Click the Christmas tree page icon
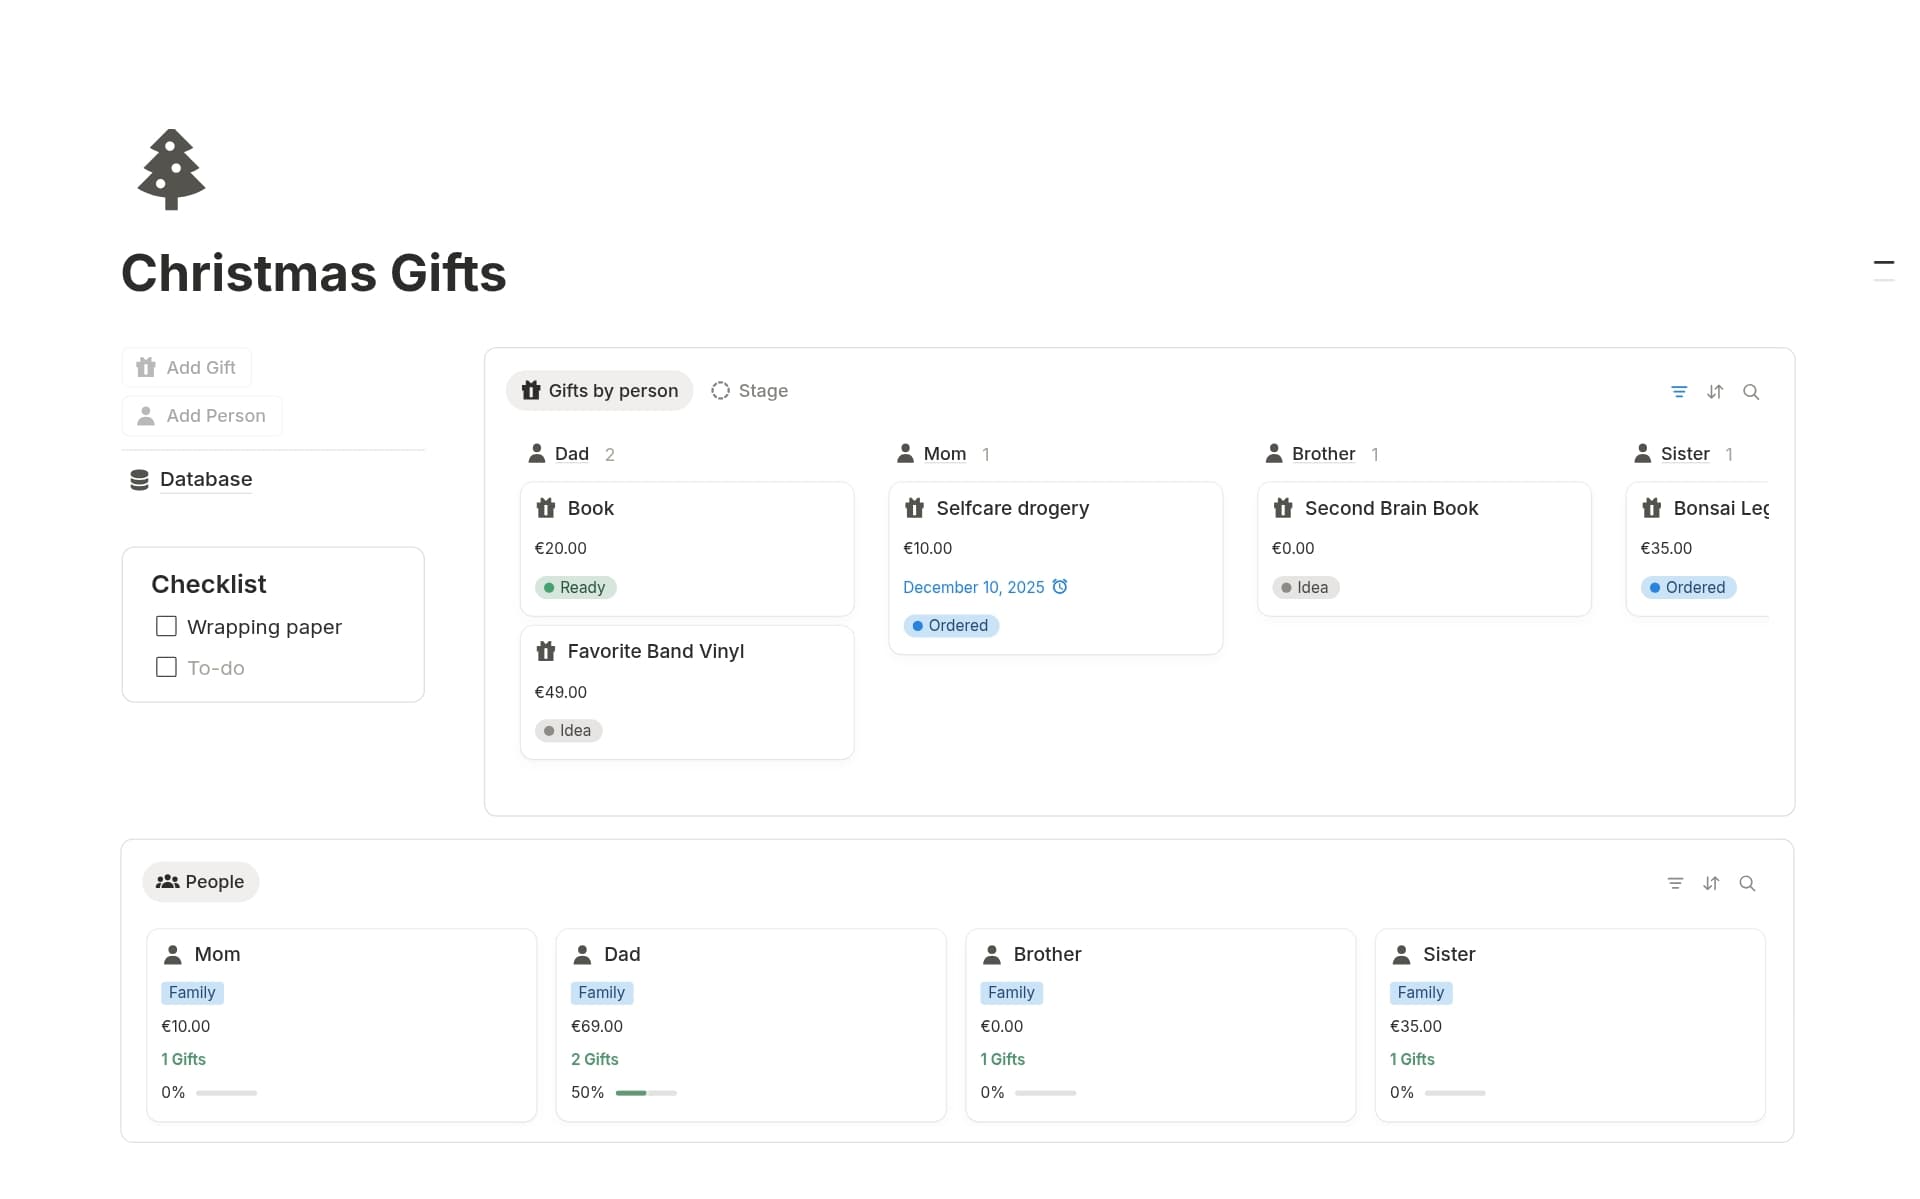This screenshot has width=1920, height=1199. pyautogui.click(x=170, y=169)
